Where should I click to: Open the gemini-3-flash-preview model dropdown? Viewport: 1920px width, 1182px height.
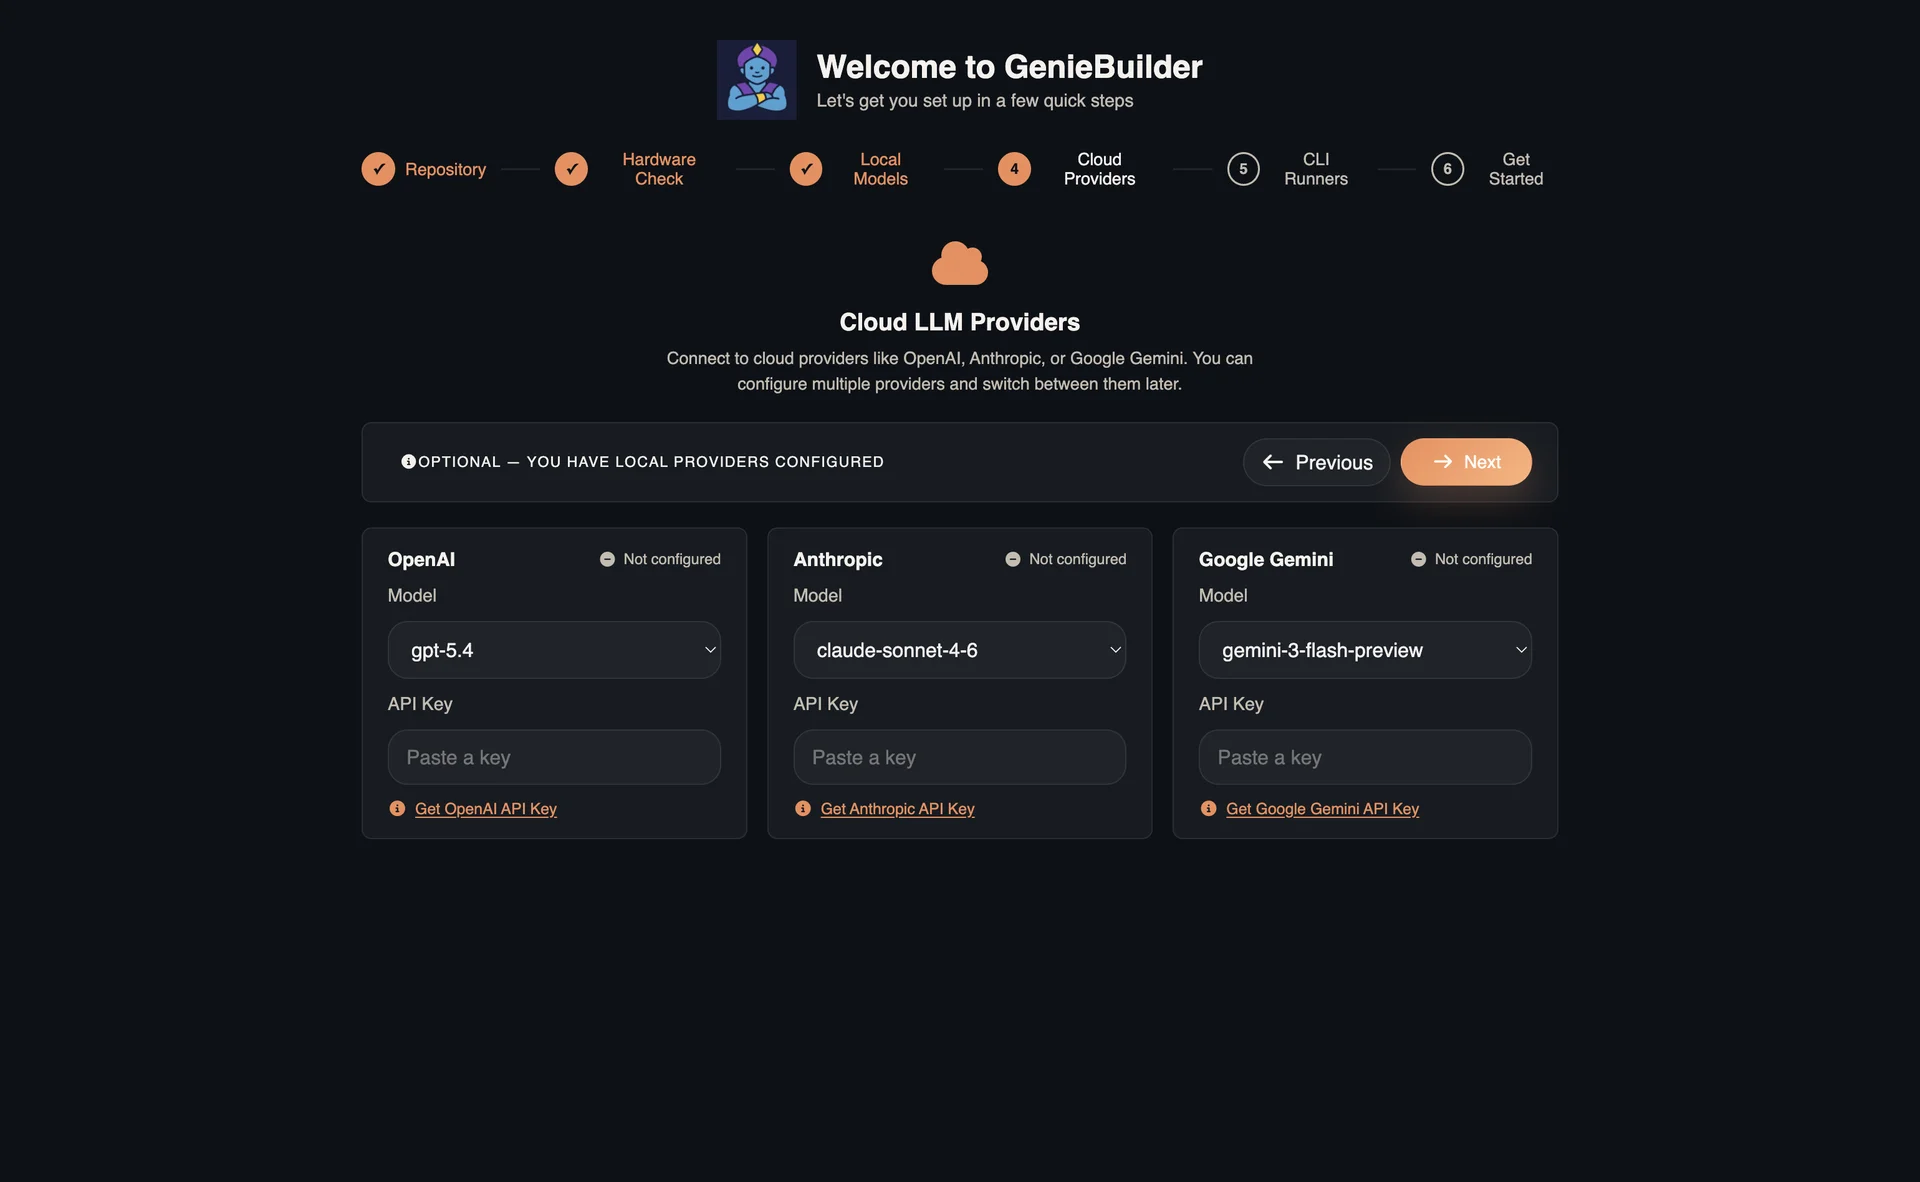coord(1365,650)
